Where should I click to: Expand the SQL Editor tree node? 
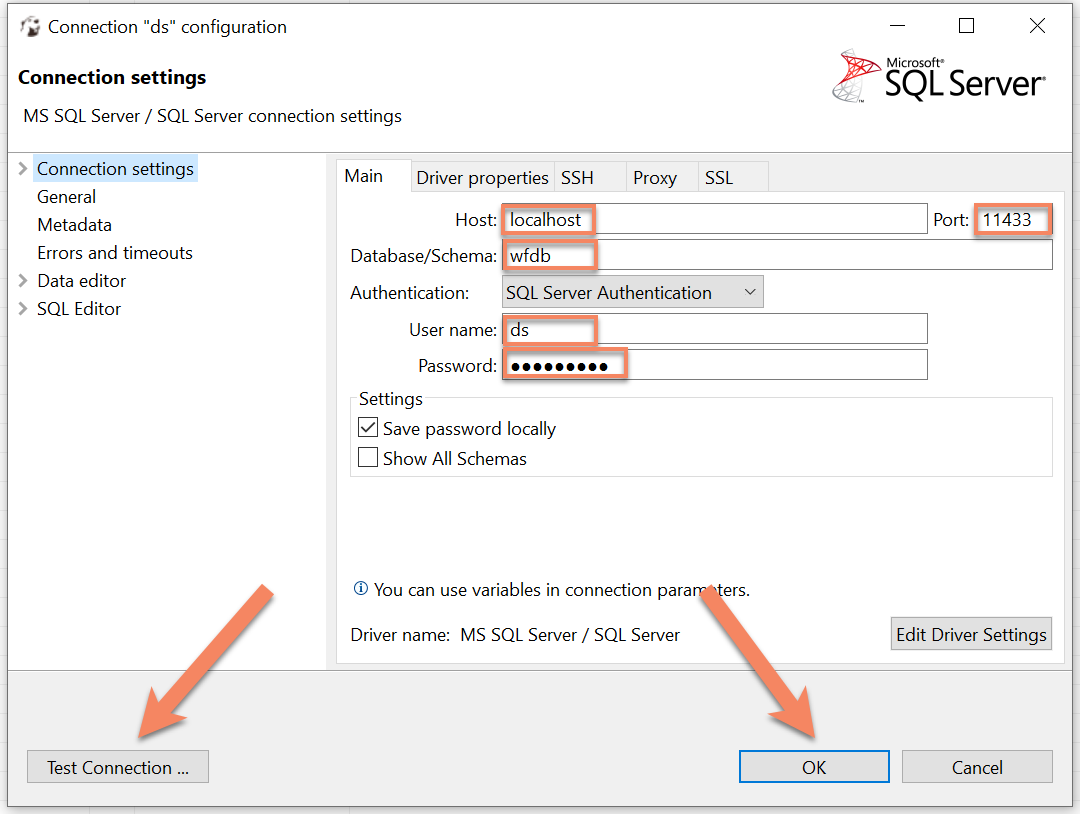(23, 309)
